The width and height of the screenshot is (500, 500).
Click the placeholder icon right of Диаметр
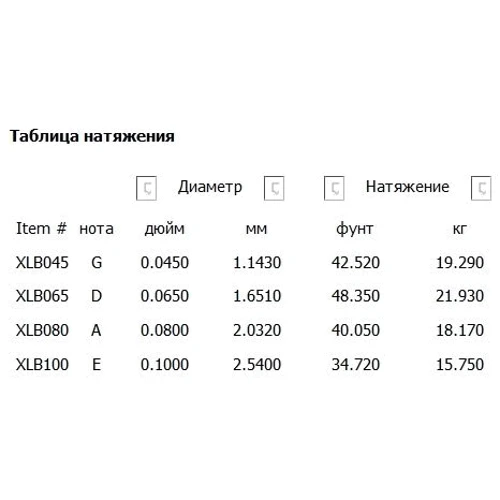pyautogui.click(x=274, y=188)
